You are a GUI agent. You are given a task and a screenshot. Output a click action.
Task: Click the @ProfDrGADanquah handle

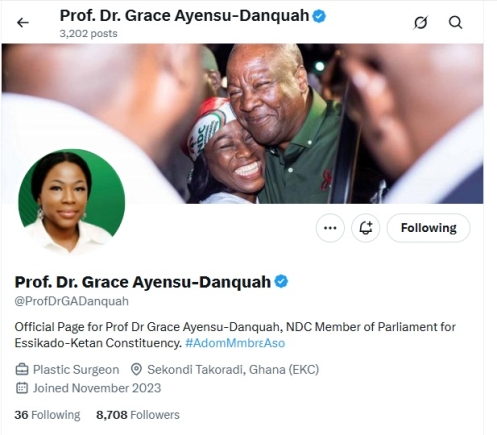click(x=72, y=301)
